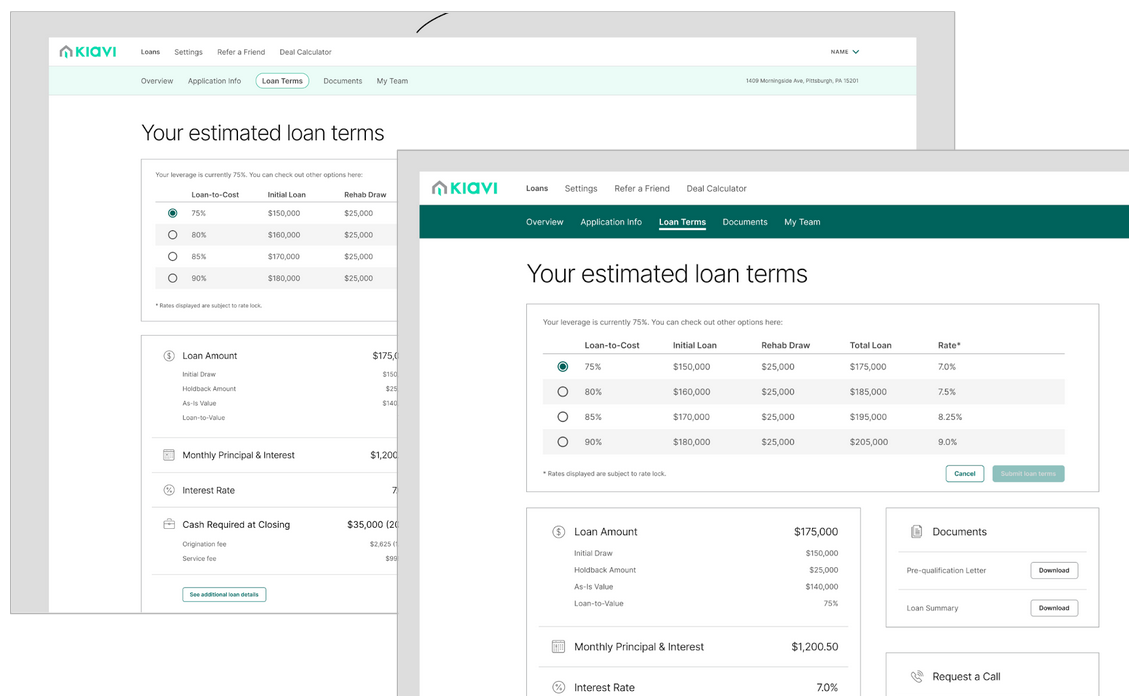Image resolution: width=1129 pixels, height=696 pixels.
Task: Open the NAME account dropdown in back window
Action: click(x=845, y=52)
